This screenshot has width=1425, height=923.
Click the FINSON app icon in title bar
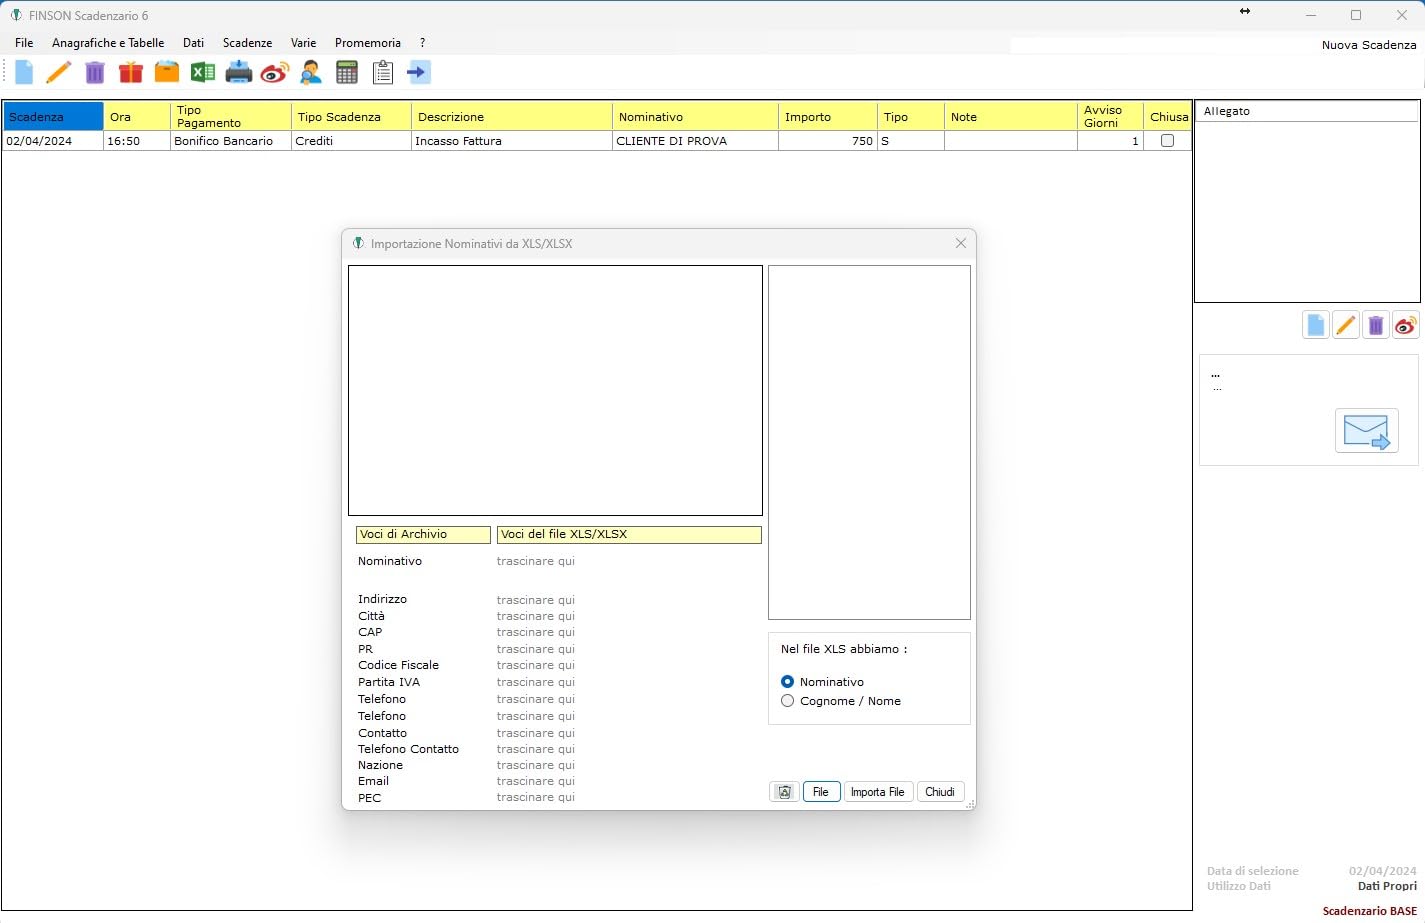[x=16, y=15]
